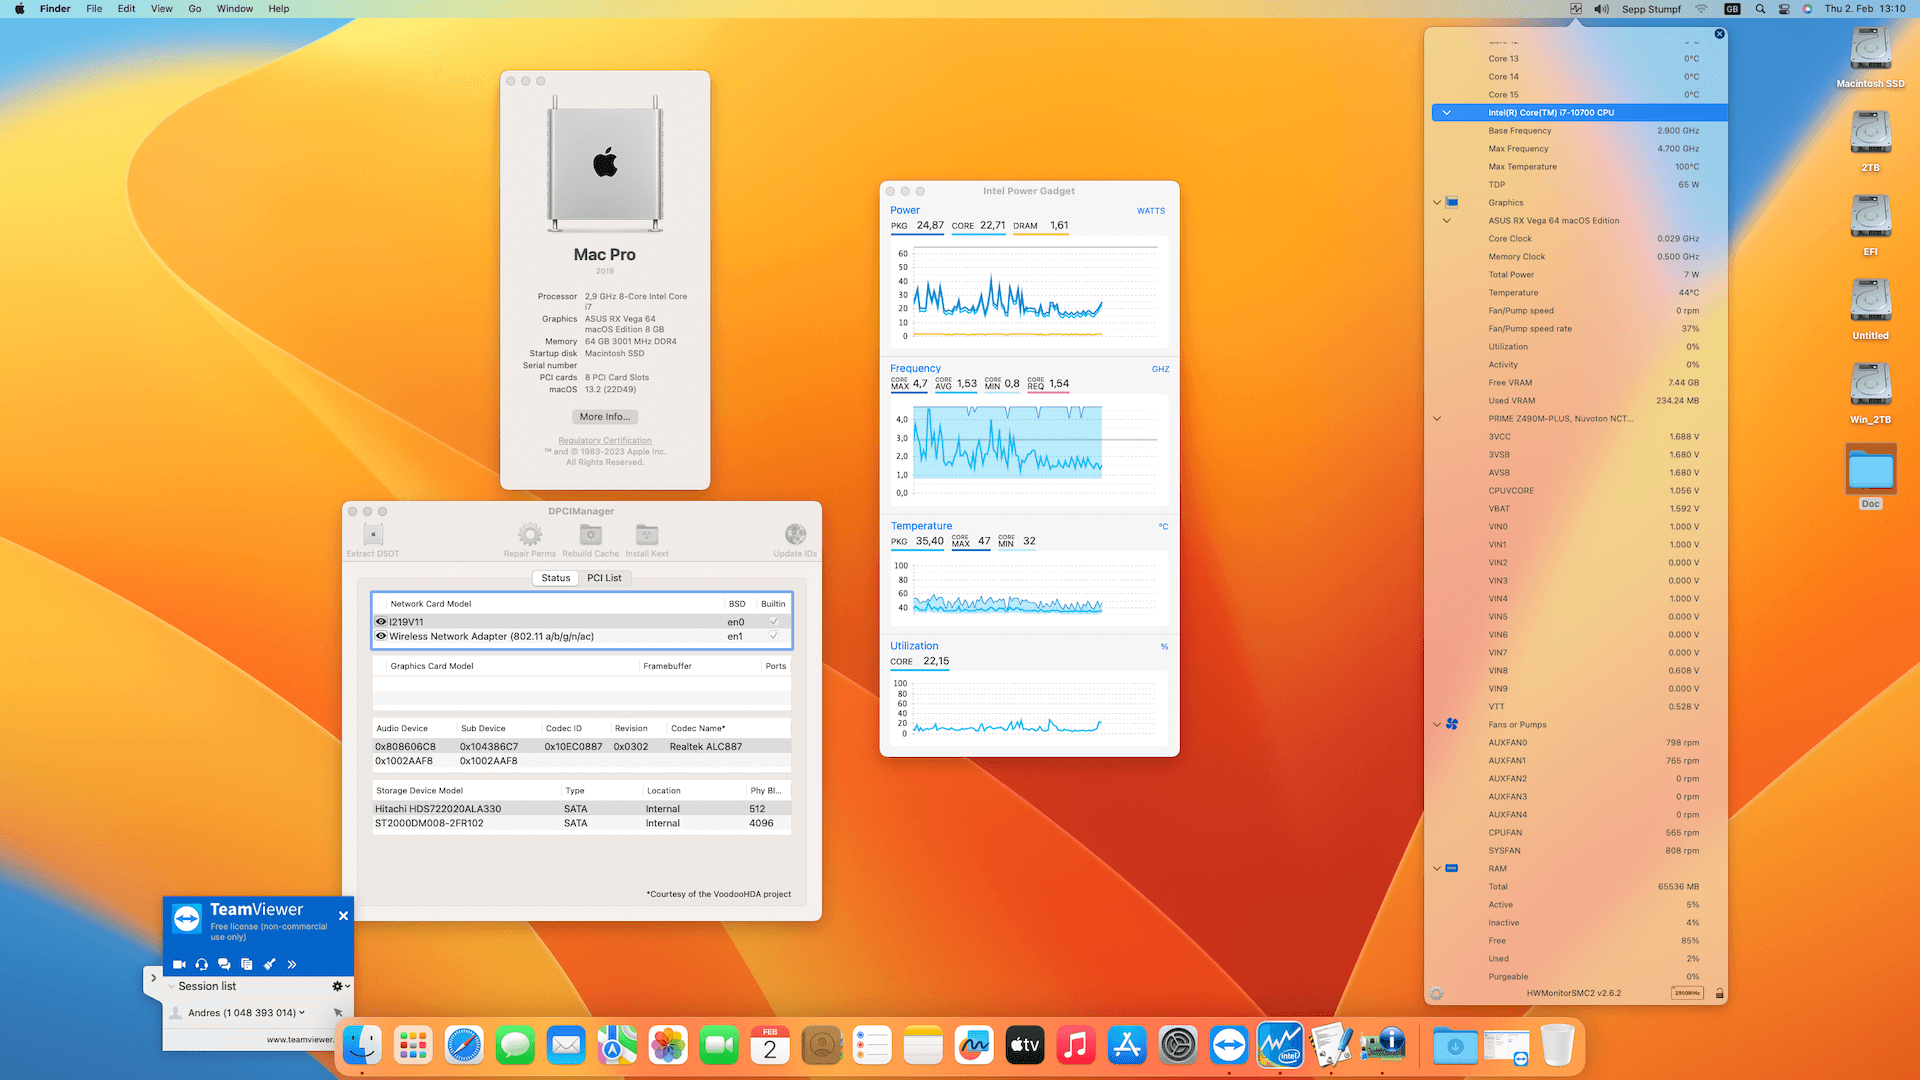1920x1080 pixels.
Task: Show more TeamViewer tools (double chevron)
Action: [292, 964]
